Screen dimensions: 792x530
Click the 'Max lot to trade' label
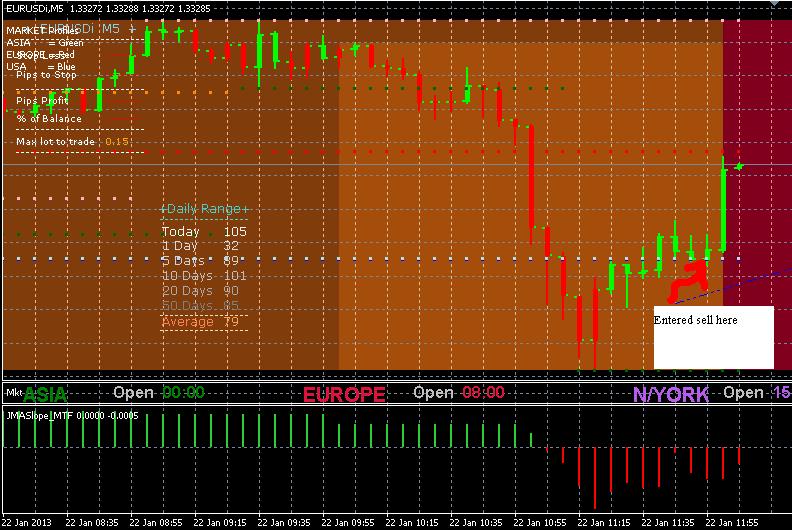pyautogui.click(x=56, y=141)
